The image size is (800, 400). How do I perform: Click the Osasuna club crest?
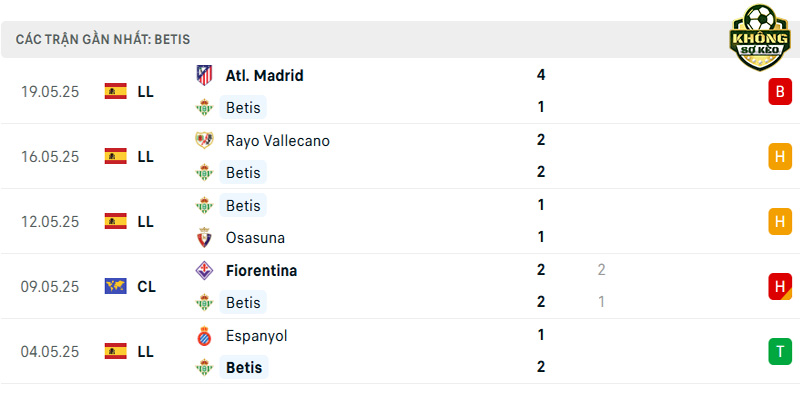(x=204, y=238)
